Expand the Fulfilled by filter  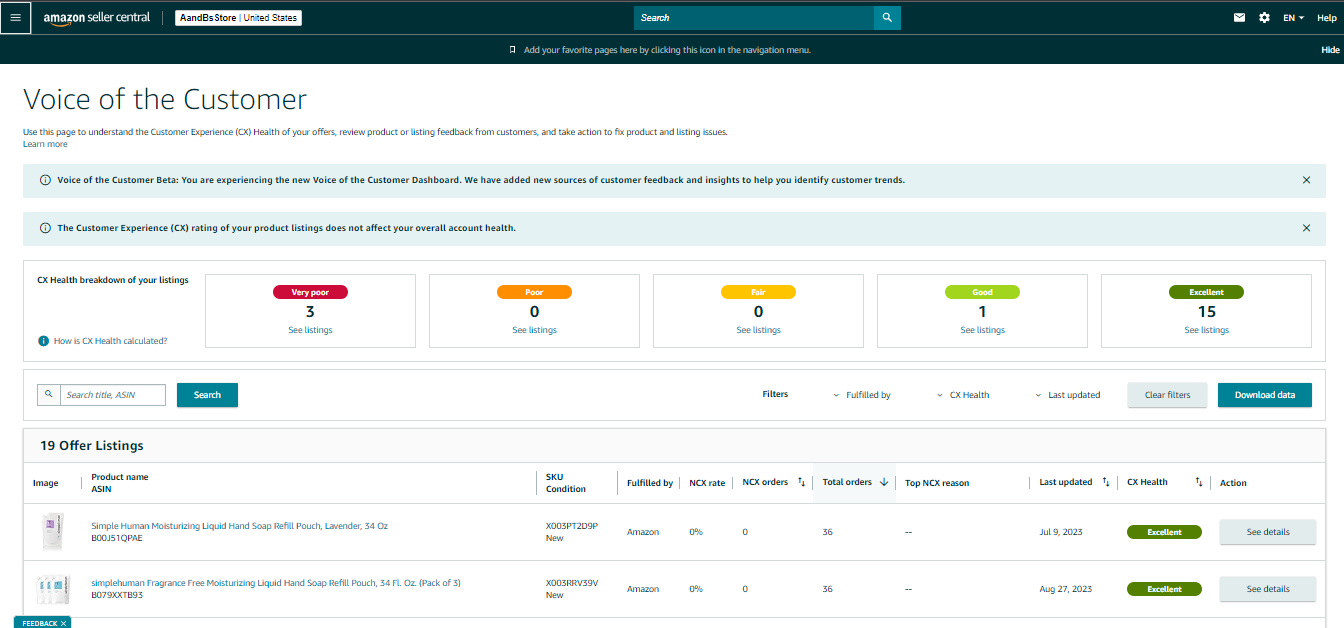(861, 395)
